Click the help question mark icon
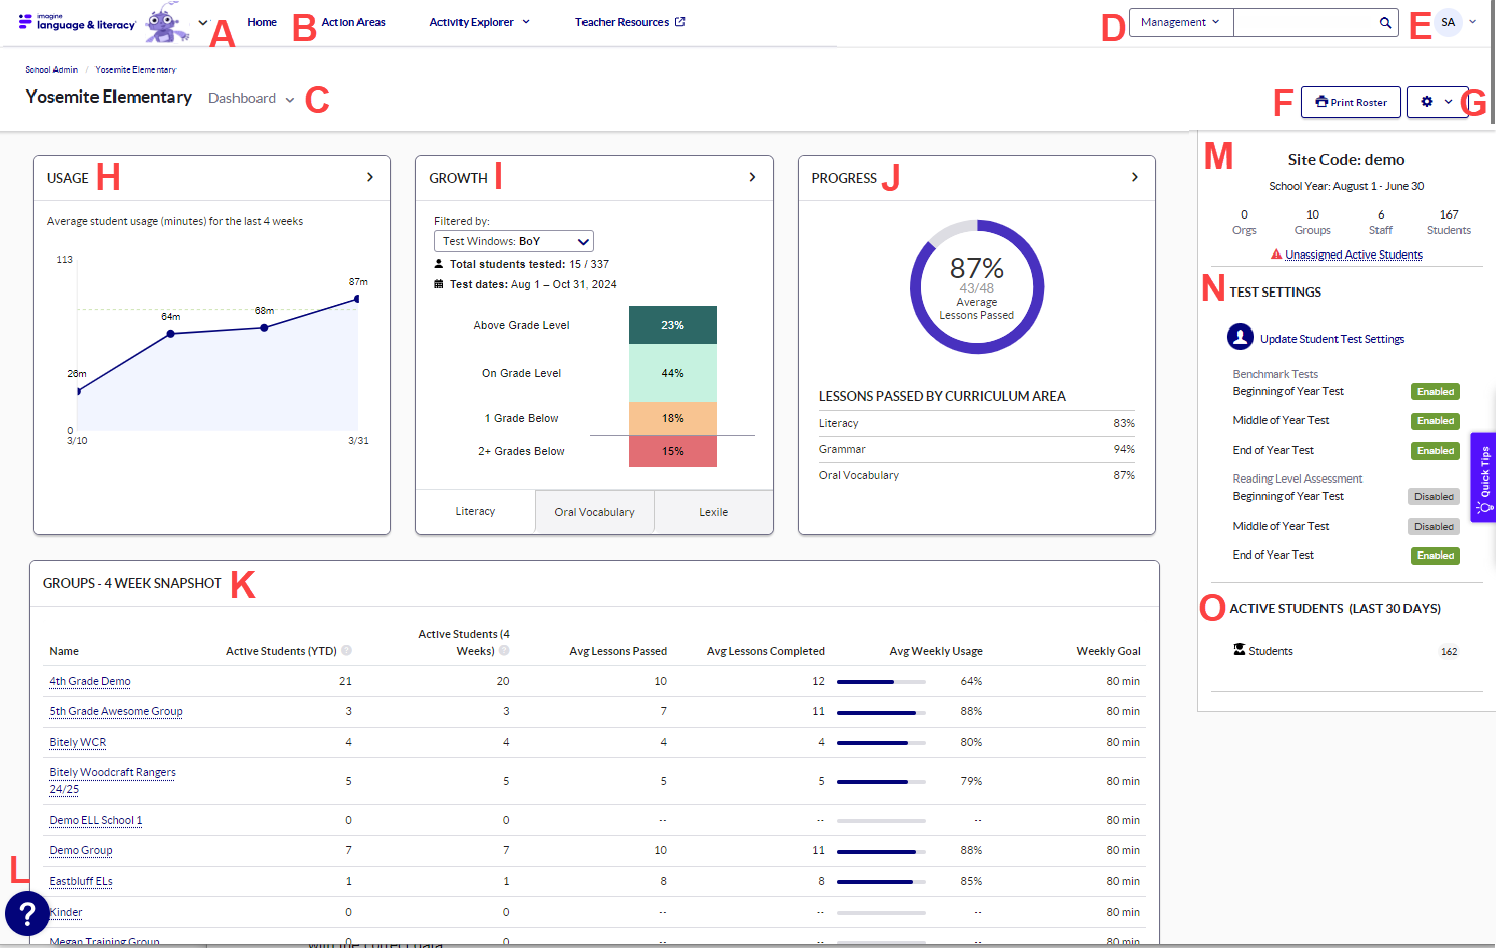Screen dimensions: 1498x948 point(26,914)
